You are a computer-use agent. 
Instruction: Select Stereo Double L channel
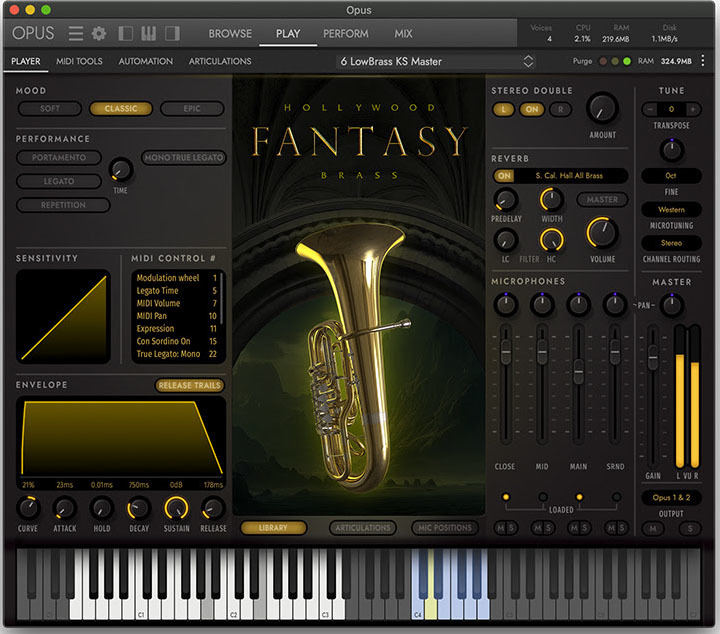[x=503, y=109]
